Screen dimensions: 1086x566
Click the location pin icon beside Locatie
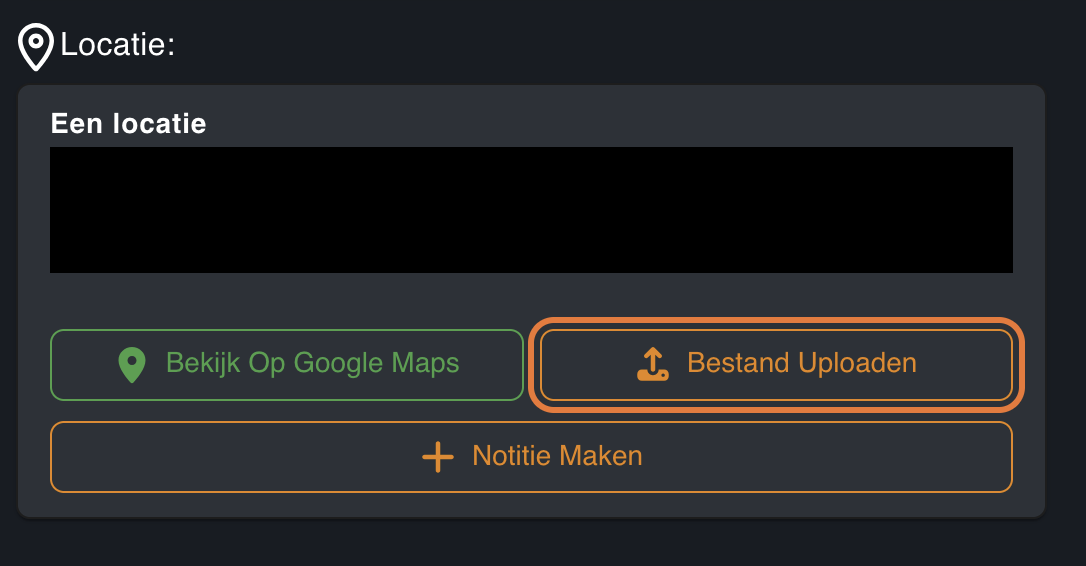(x=36, y=46)
